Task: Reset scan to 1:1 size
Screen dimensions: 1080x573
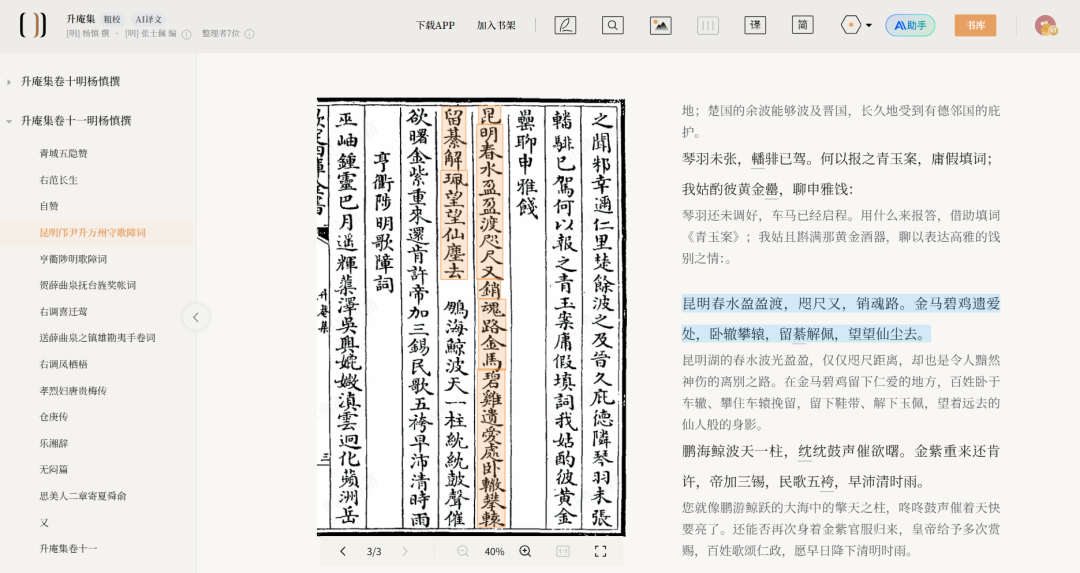Action: 563,551
